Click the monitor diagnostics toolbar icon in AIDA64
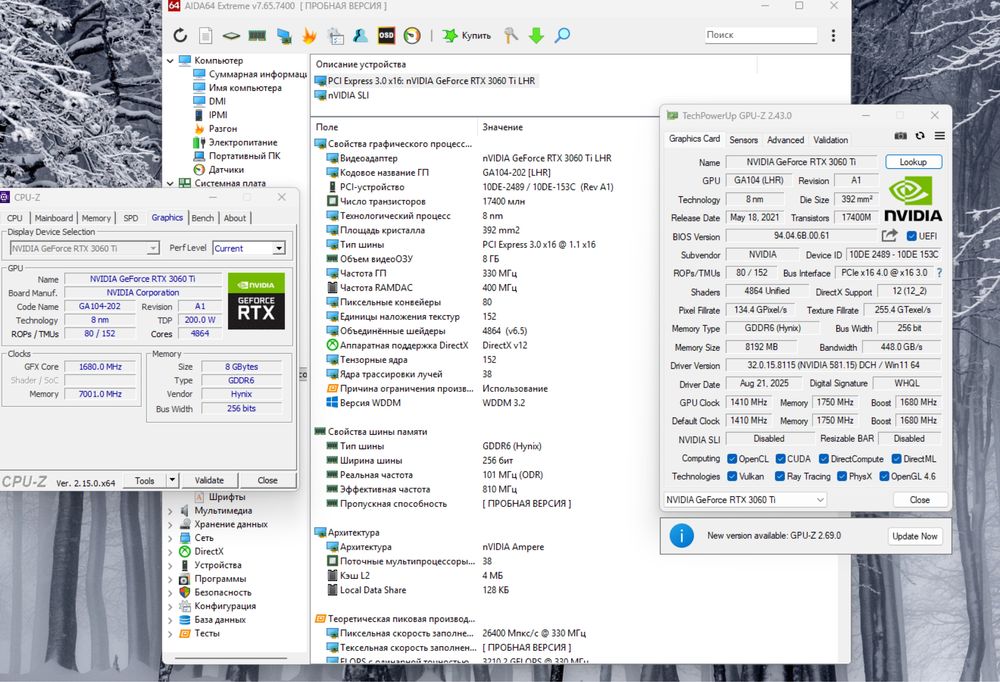 284,36
